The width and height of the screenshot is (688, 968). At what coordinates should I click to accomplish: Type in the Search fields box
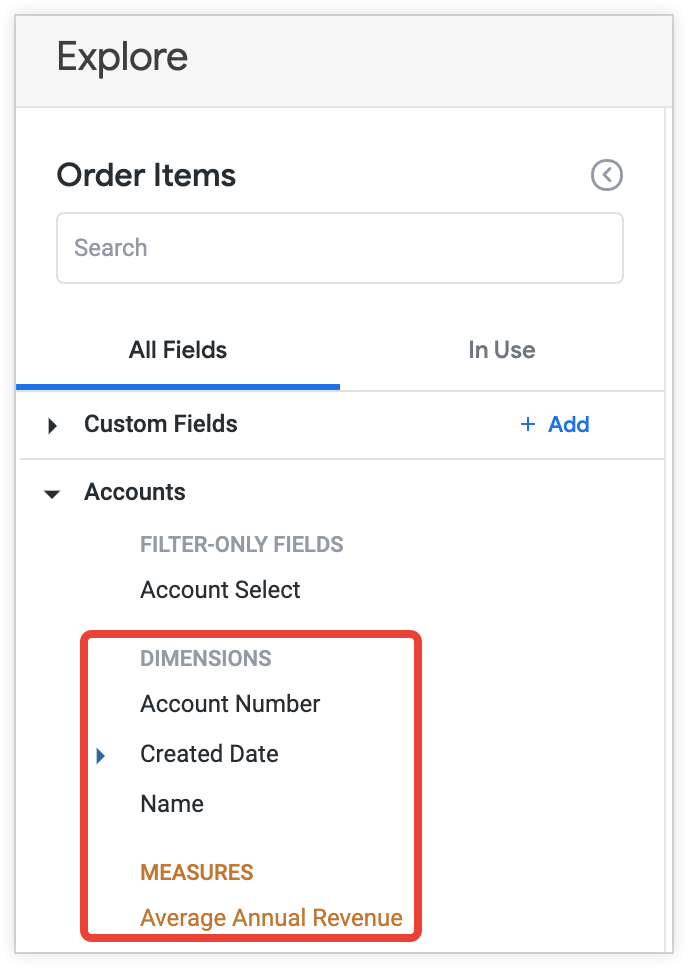340,248
